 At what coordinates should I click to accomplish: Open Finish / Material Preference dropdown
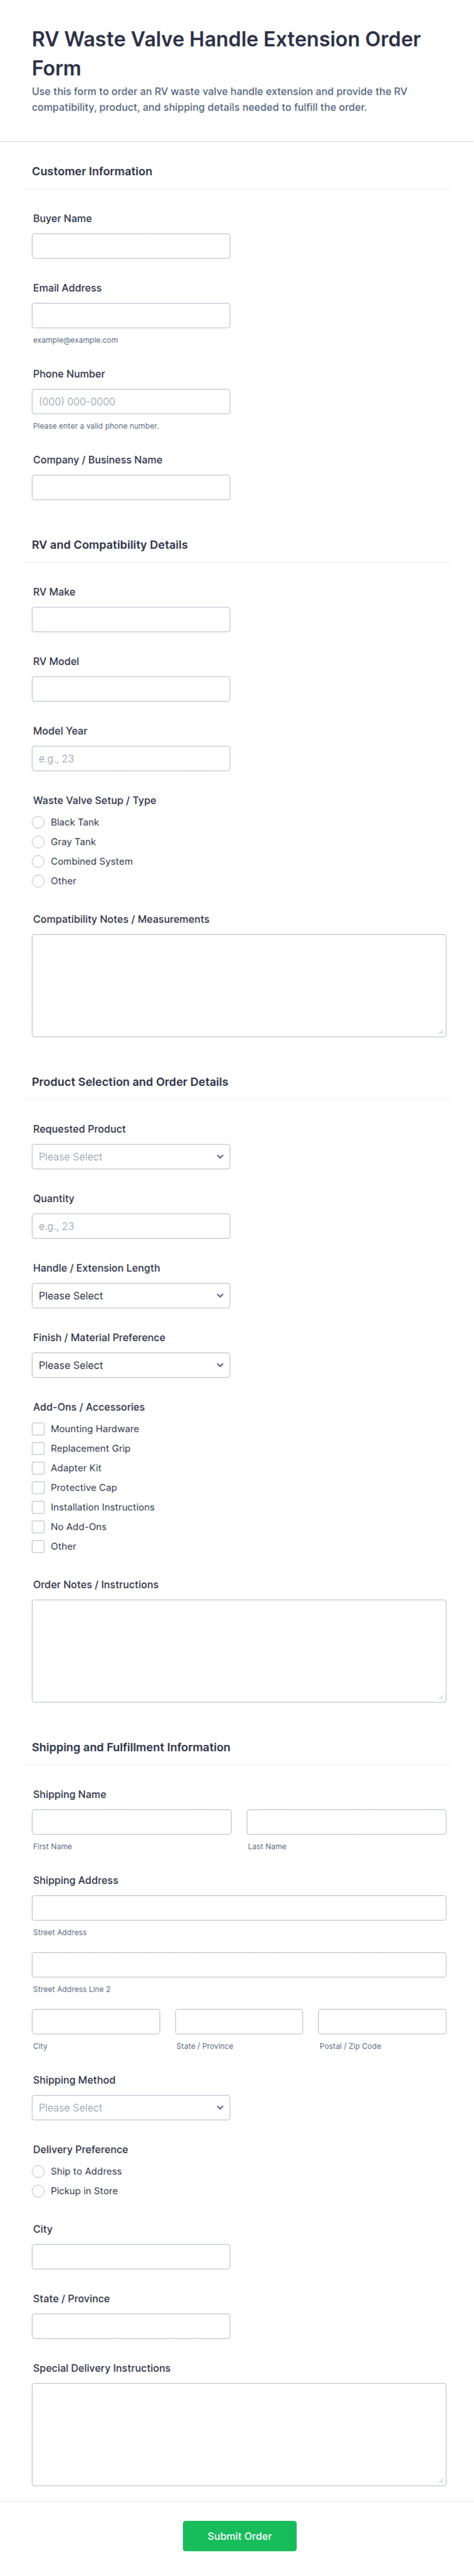[131, 1364]
